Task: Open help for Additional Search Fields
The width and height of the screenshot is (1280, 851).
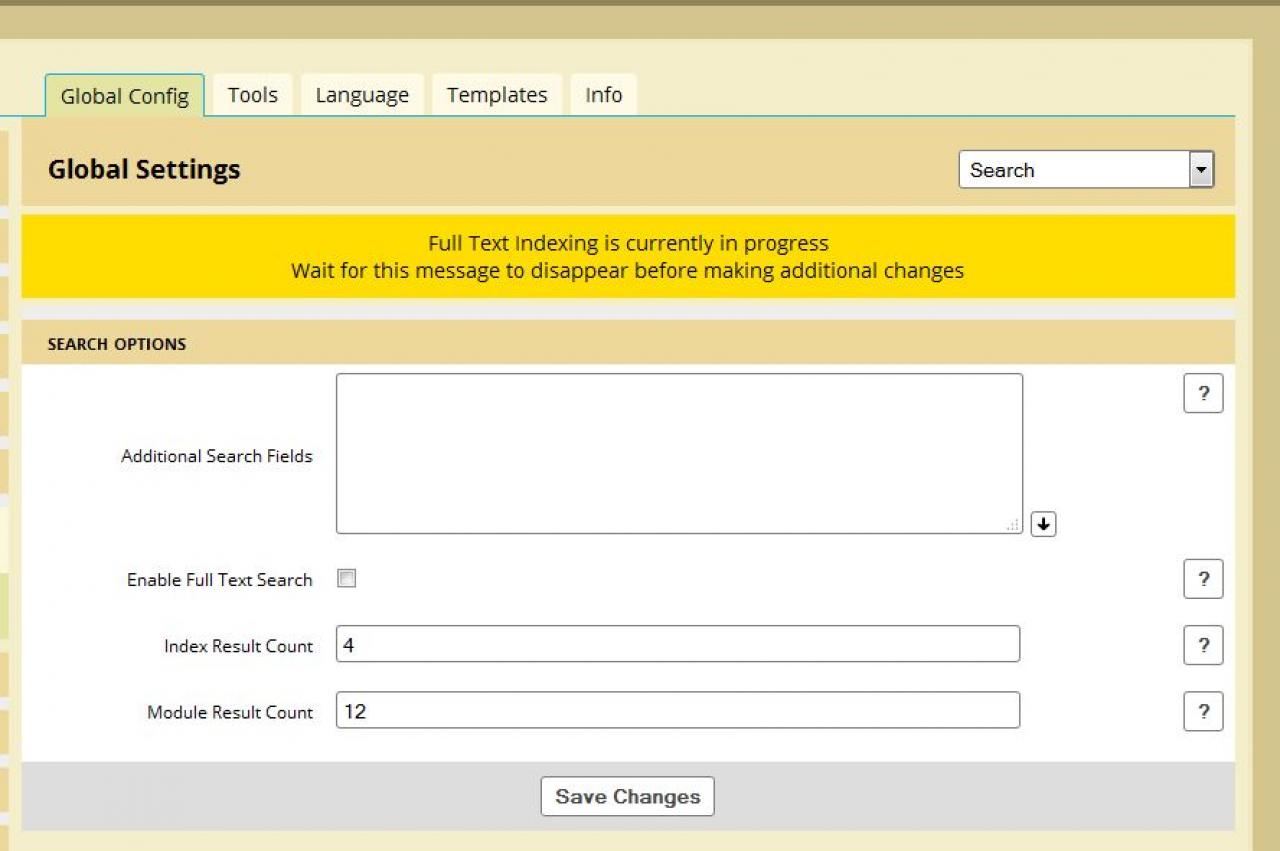Action: click(1203, 394)
